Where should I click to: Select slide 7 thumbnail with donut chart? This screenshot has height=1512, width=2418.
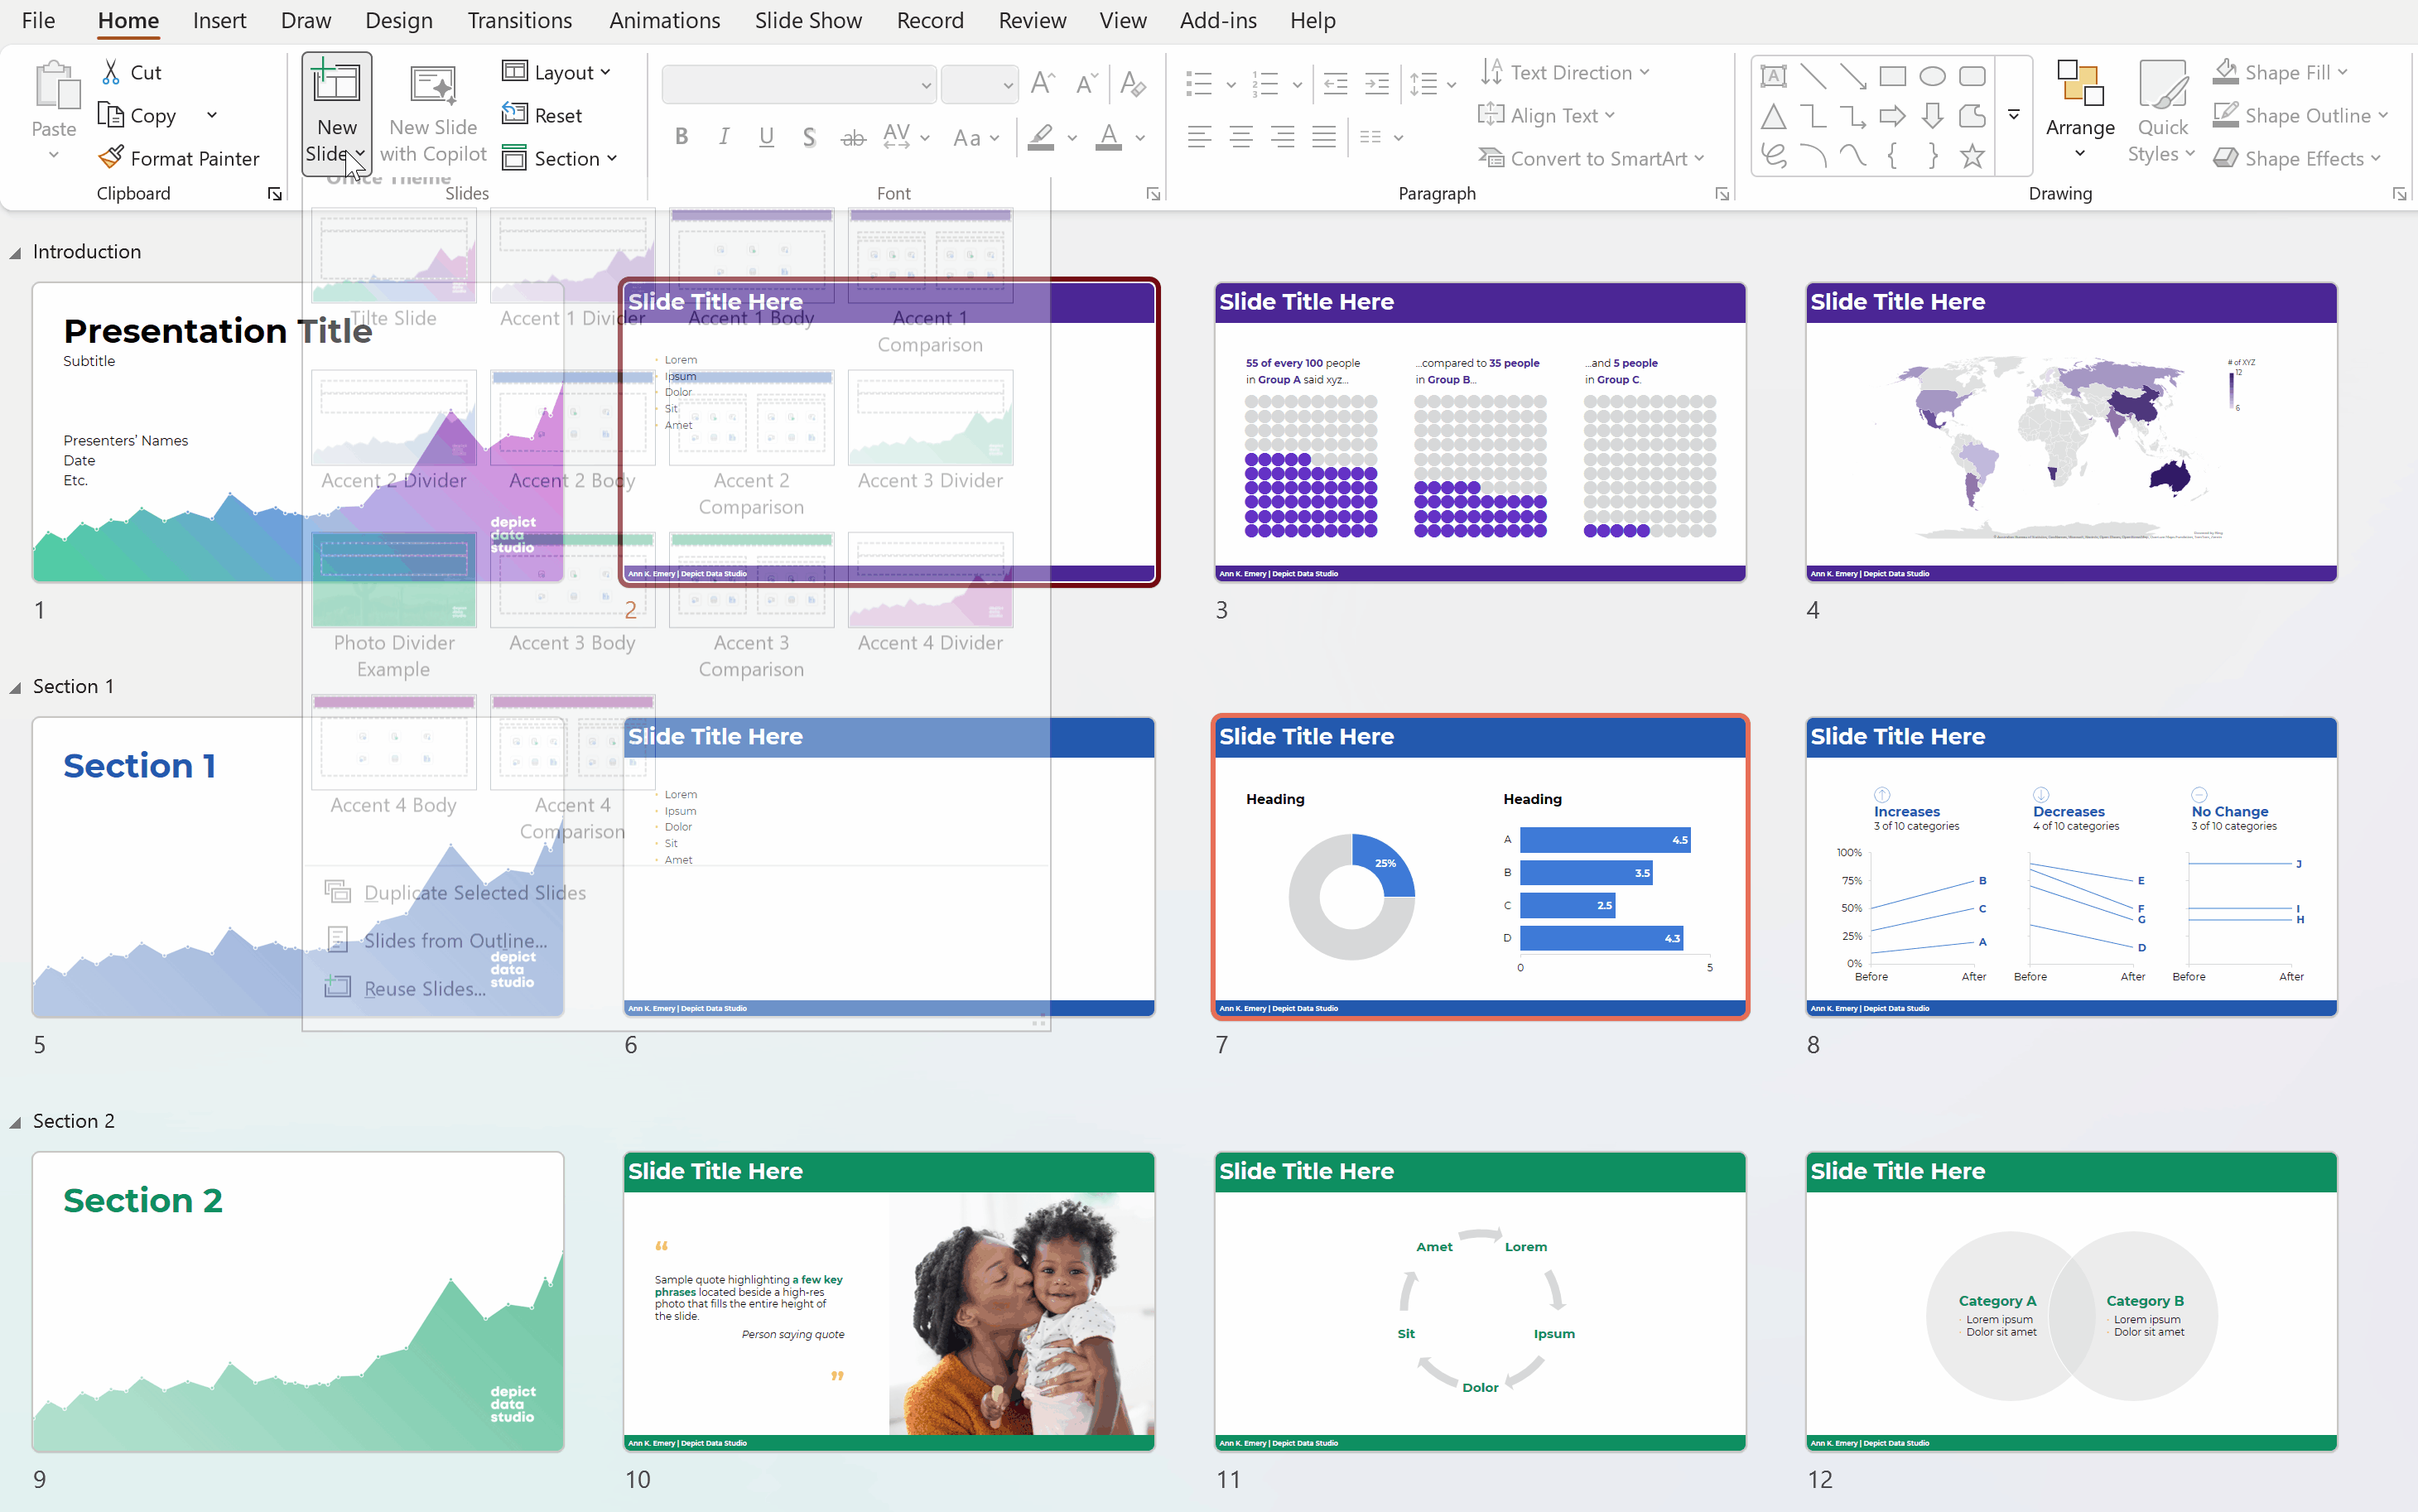pyautogui.click(x=1479, y=867)
